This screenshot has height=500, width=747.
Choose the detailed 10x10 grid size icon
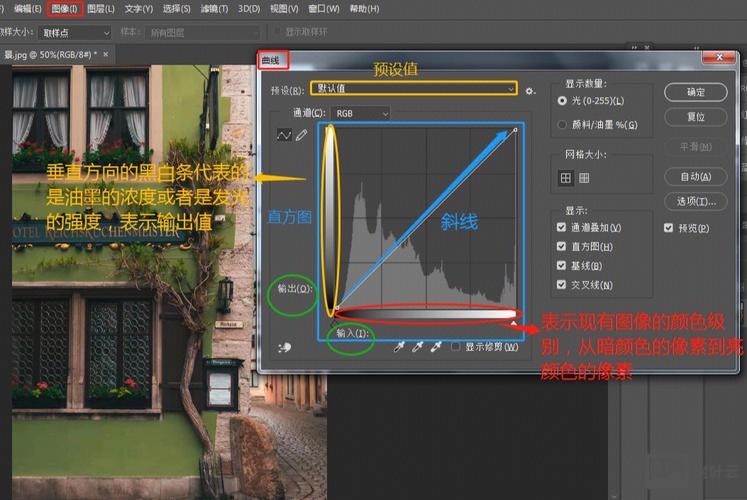coord(584,178)
